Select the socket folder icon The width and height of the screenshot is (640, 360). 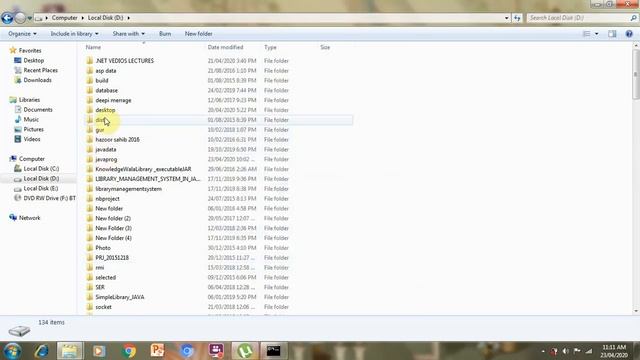point(90,307)
